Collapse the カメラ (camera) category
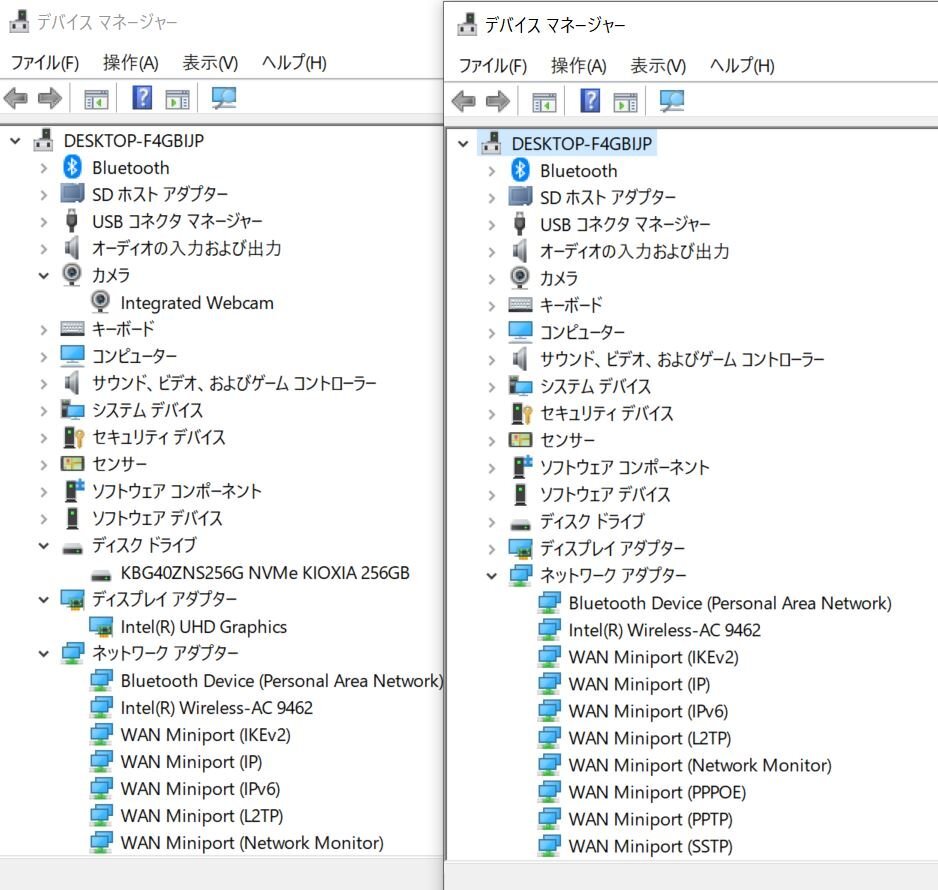The height and width of the screenshot is (890, 938). pos(42,275)
